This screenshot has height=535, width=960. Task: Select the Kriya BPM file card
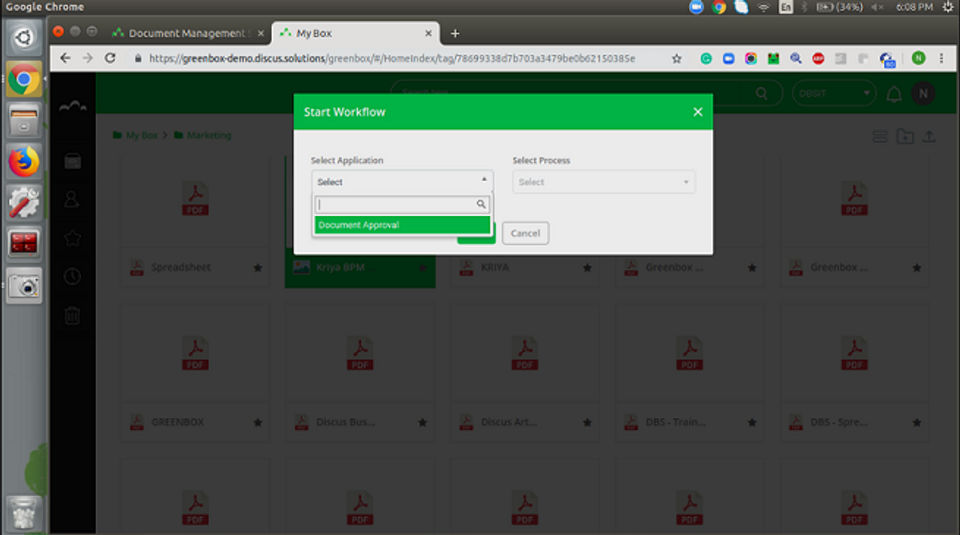point(360,268)
